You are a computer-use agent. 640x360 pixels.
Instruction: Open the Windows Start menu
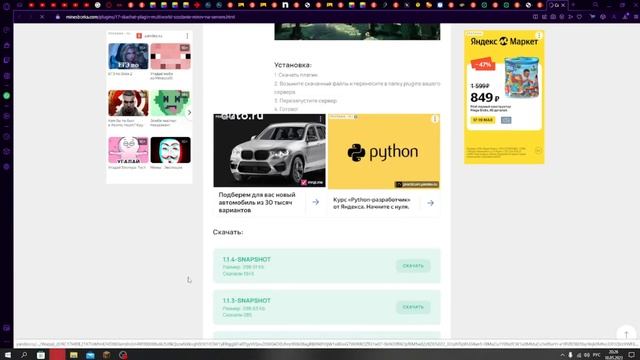tap(7, 355)
